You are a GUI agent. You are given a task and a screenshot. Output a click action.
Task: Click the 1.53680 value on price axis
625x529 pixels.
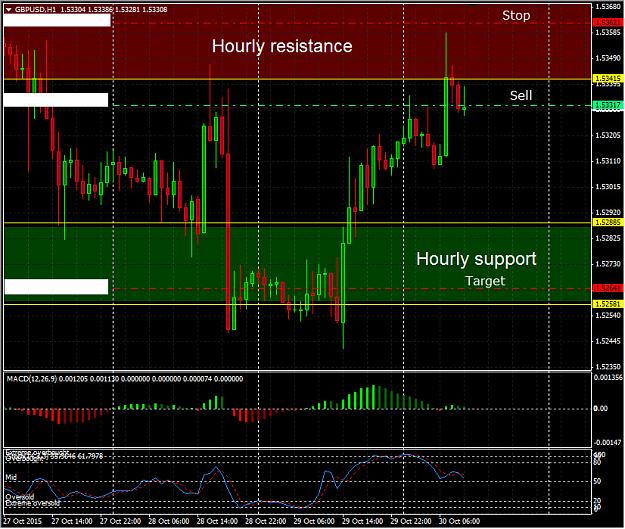(x=608, y=6)
